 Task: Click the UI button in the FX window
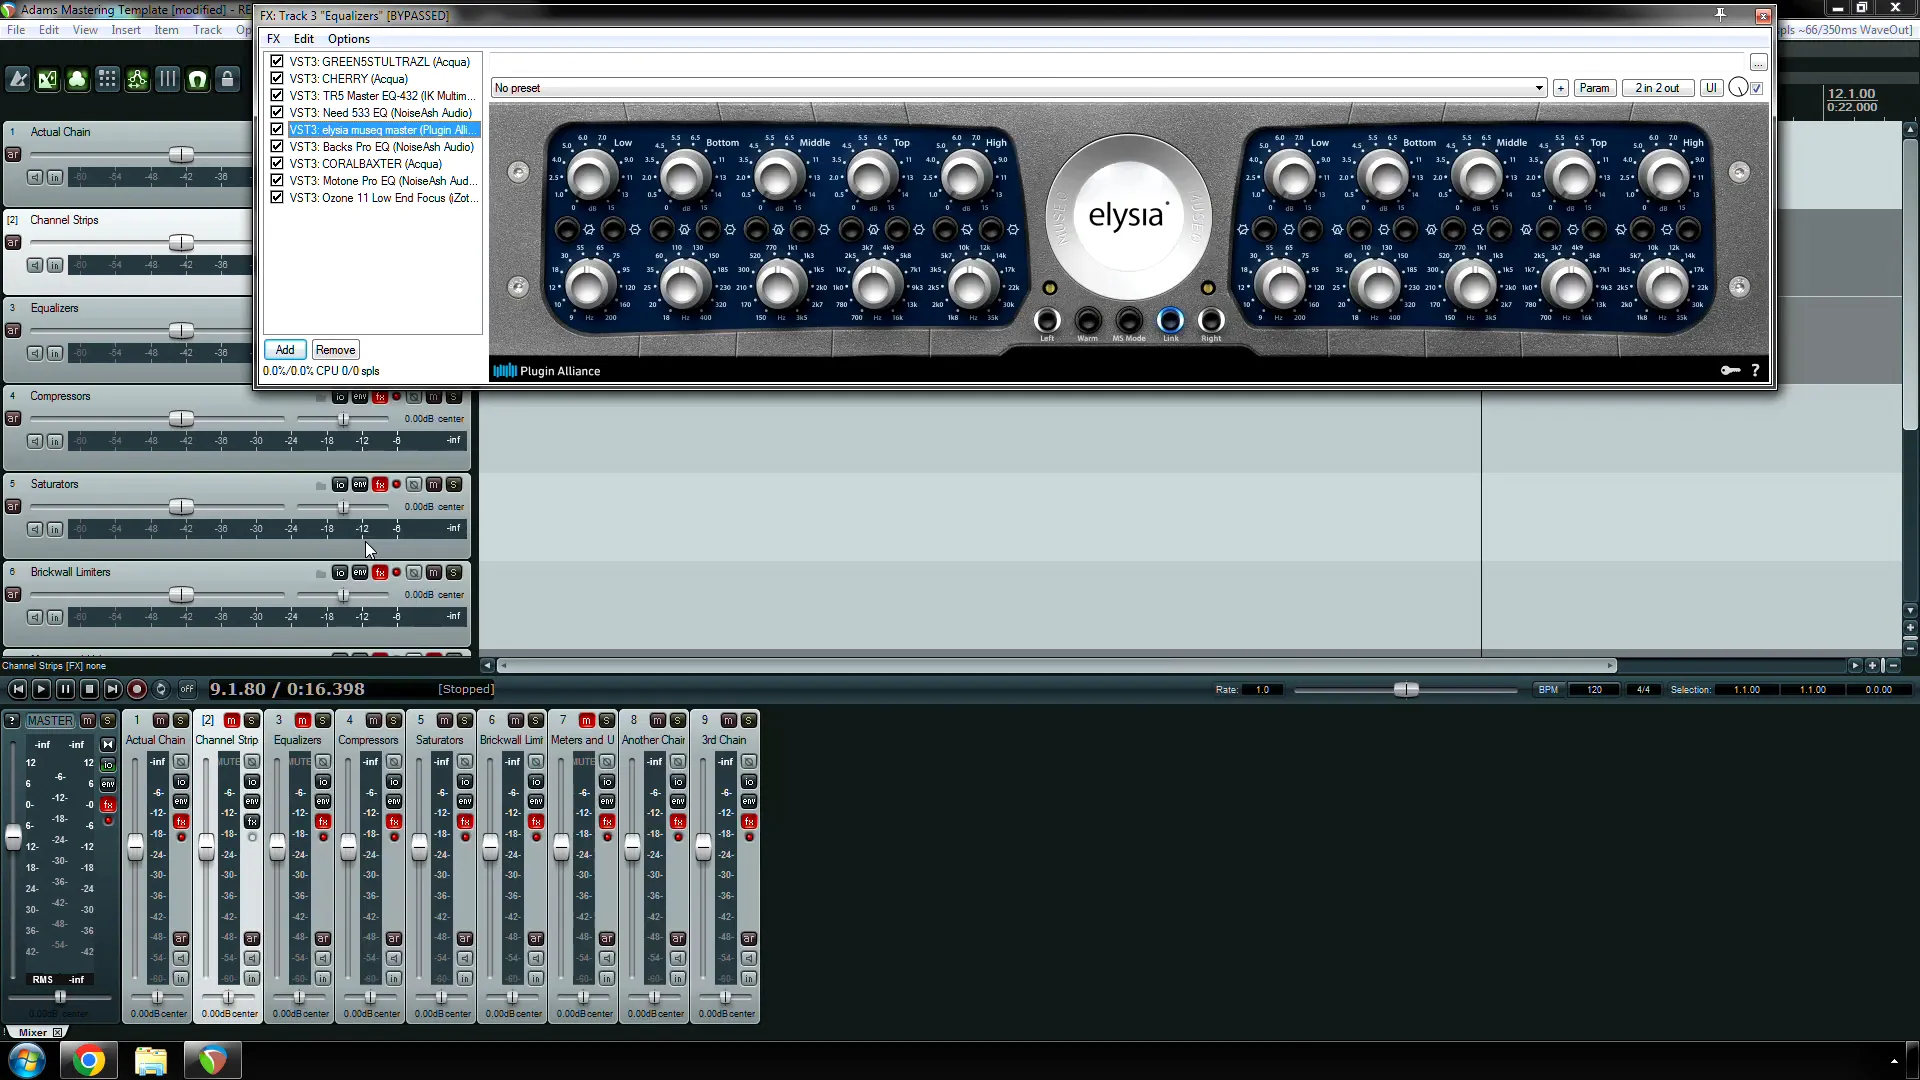(x=1711, y=88)
